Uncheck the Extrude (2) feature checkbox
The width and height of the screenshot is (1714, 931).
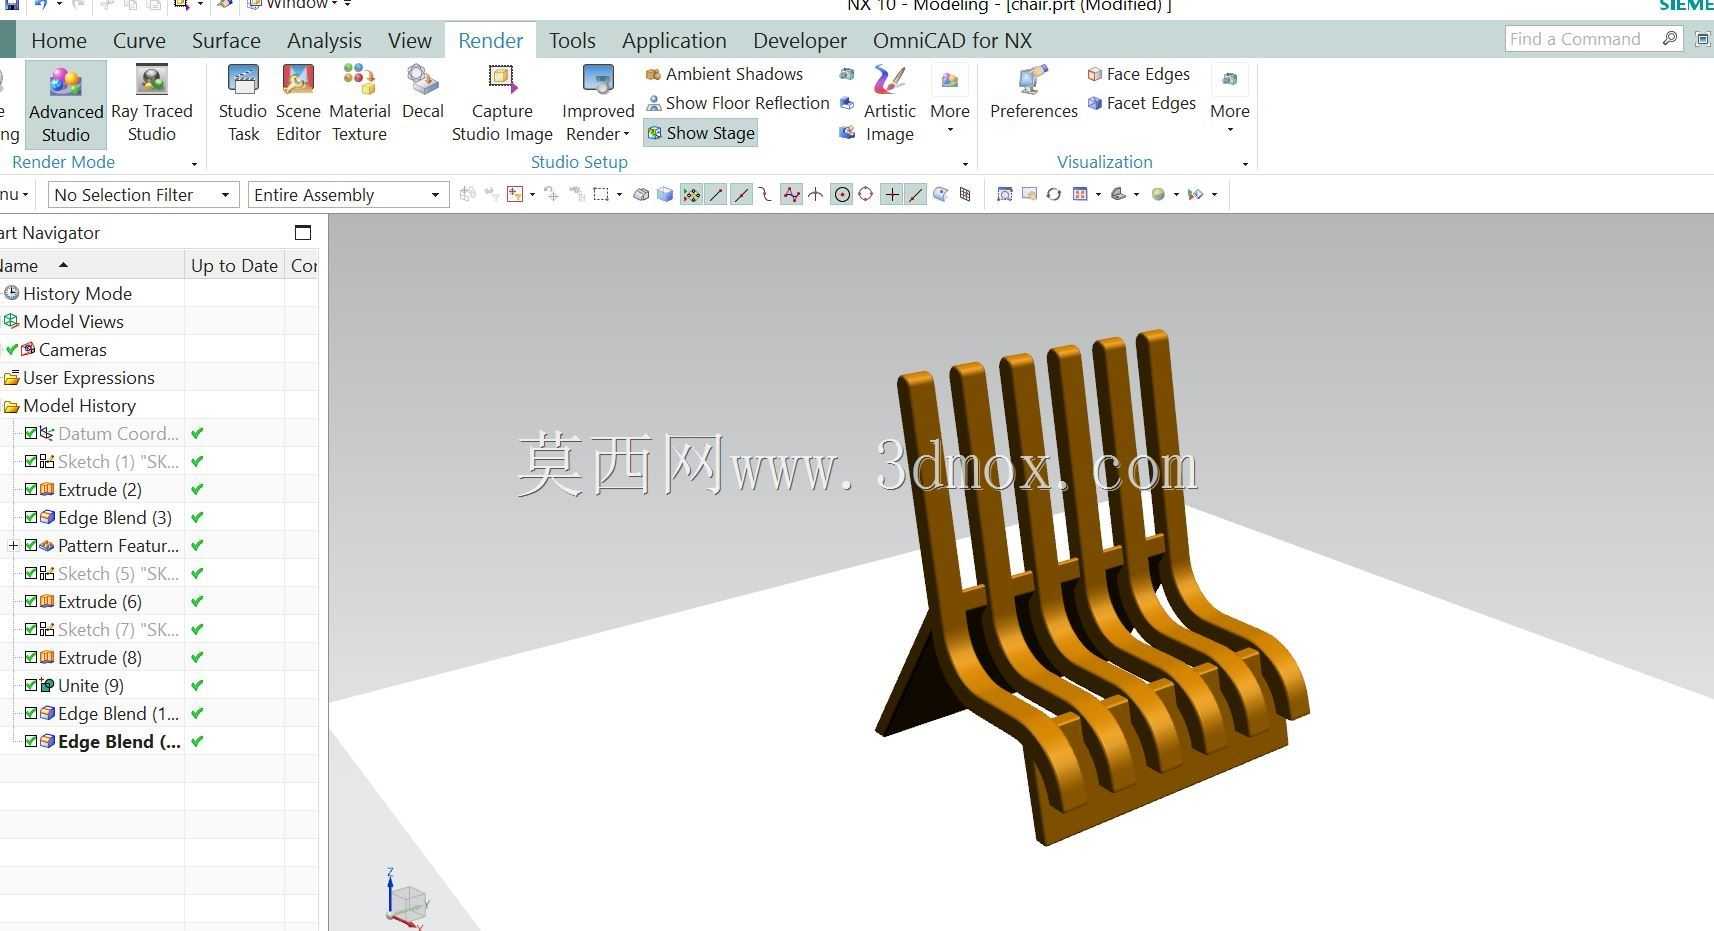tap(31, 489)
